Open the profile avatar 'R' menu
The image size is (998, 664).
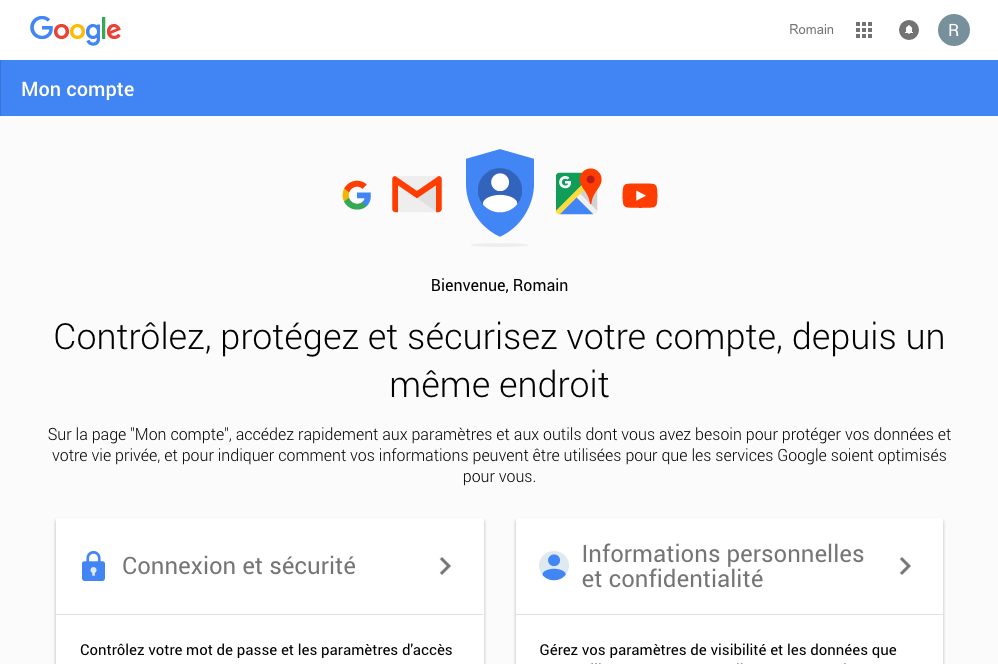click(953, 30)
